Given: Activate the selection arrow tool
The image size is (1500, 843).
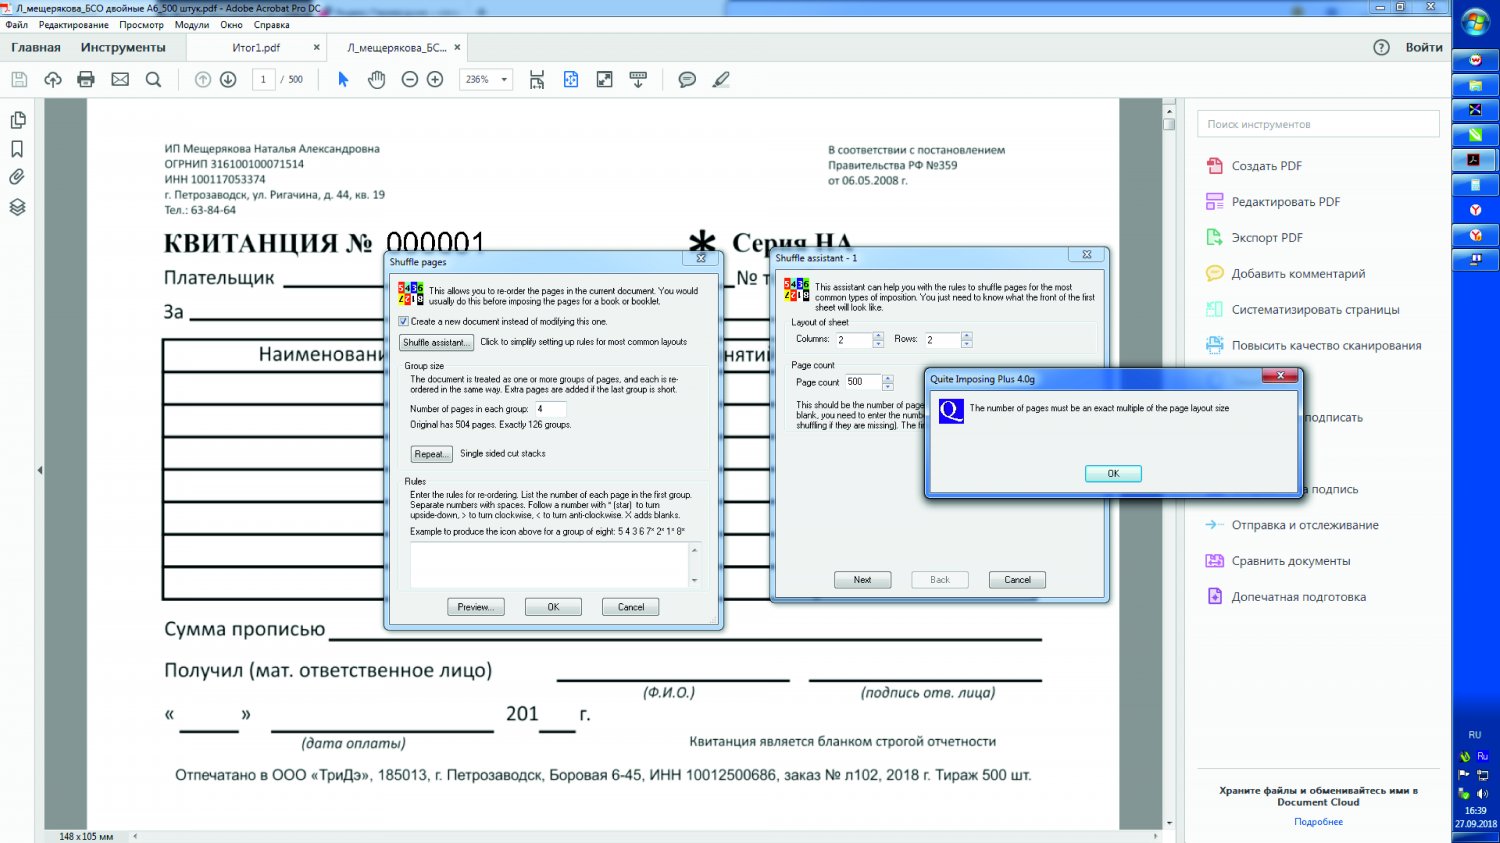Looking at the screenshot, I should (343, 79).
